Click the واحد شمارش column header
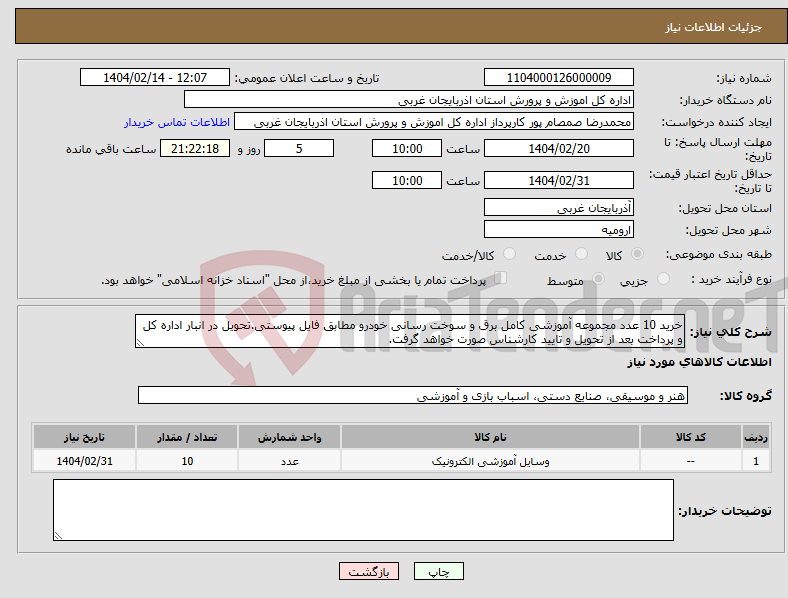Screen dimensions: 788x598 pos(289,437)
